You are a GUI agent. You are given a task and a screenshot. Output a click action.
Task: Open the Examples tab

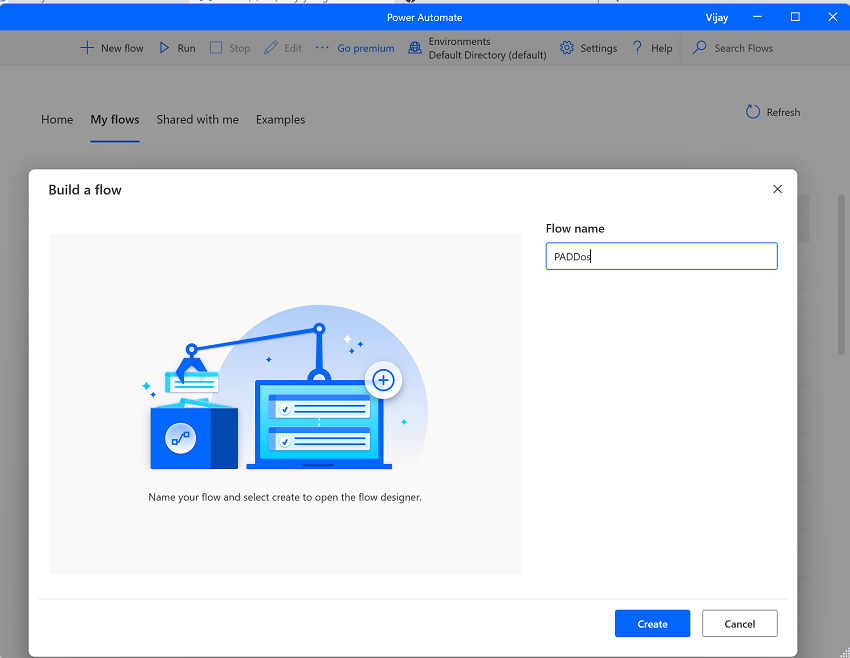[x=280, y=119]
